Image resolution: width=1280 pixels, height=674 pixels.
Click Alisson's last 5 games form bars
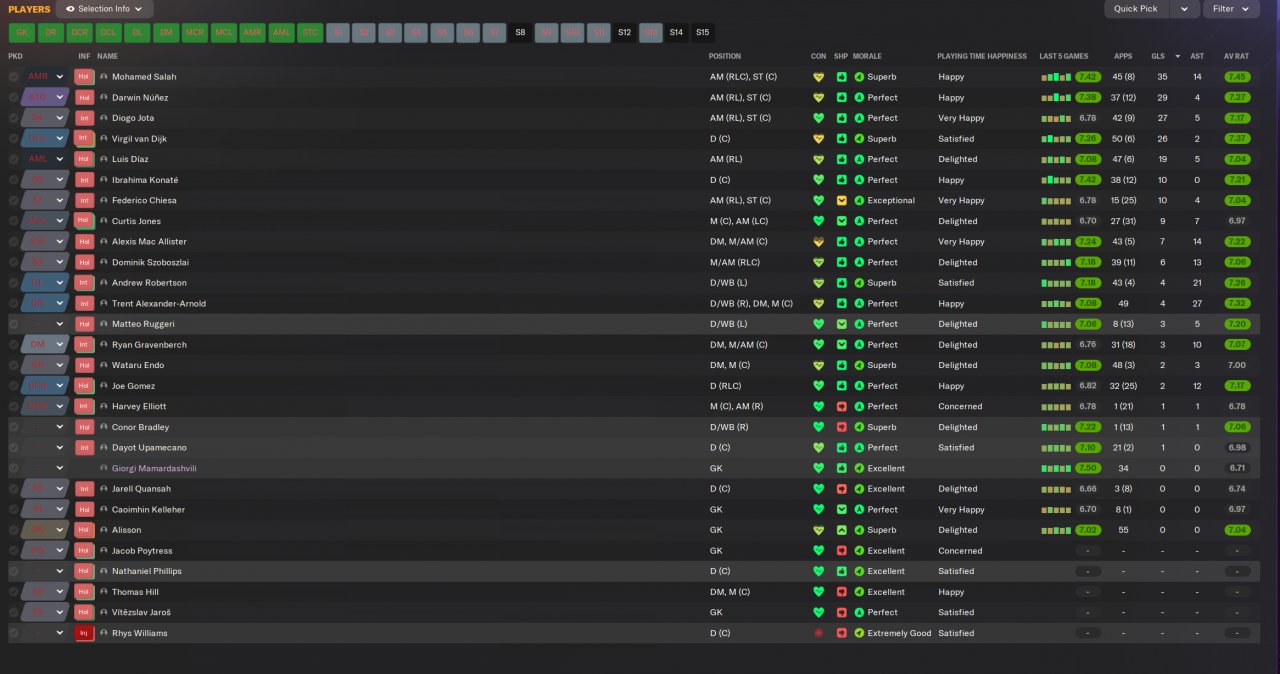[x=1056, y=530]
